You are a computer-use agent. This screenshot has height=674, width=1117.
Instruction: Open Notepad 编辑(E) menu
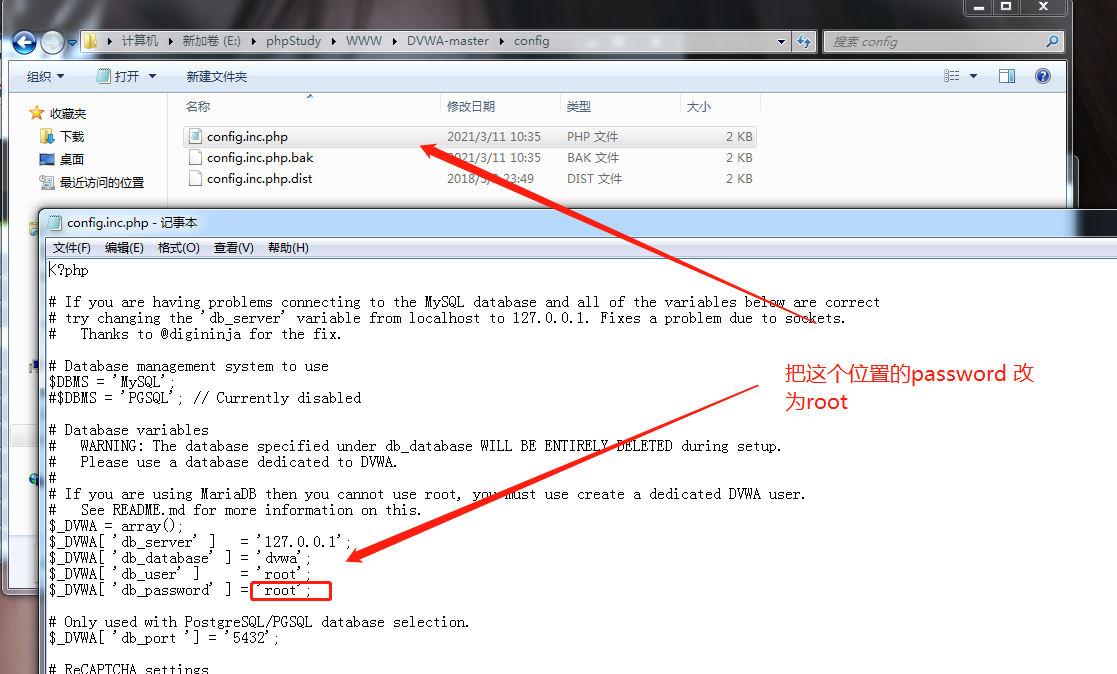point(124,247)
